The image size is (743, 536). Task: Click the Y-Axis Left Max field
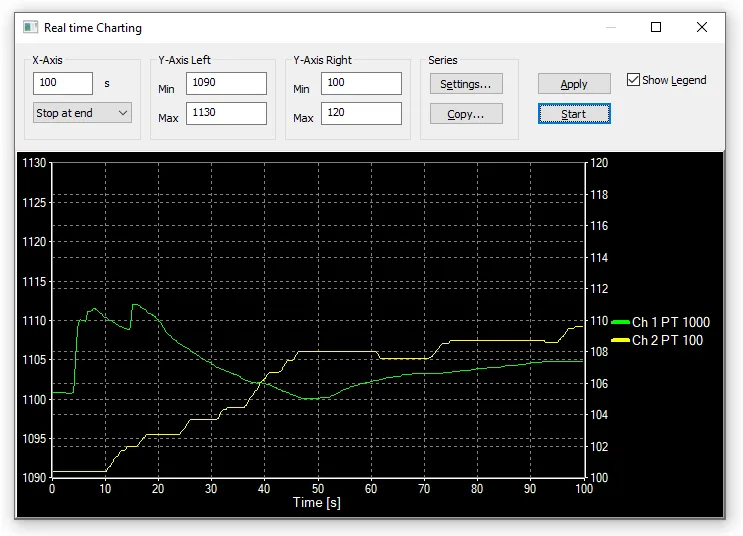pos(226,113)
